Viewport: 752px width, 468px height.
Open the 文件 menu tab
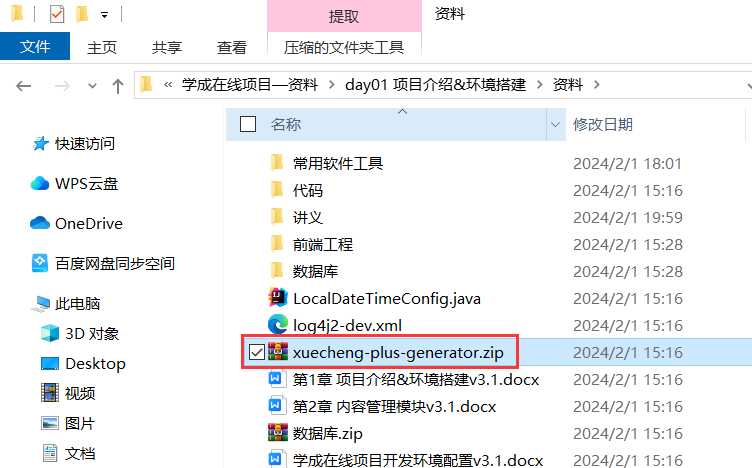(x=35, y=47)
